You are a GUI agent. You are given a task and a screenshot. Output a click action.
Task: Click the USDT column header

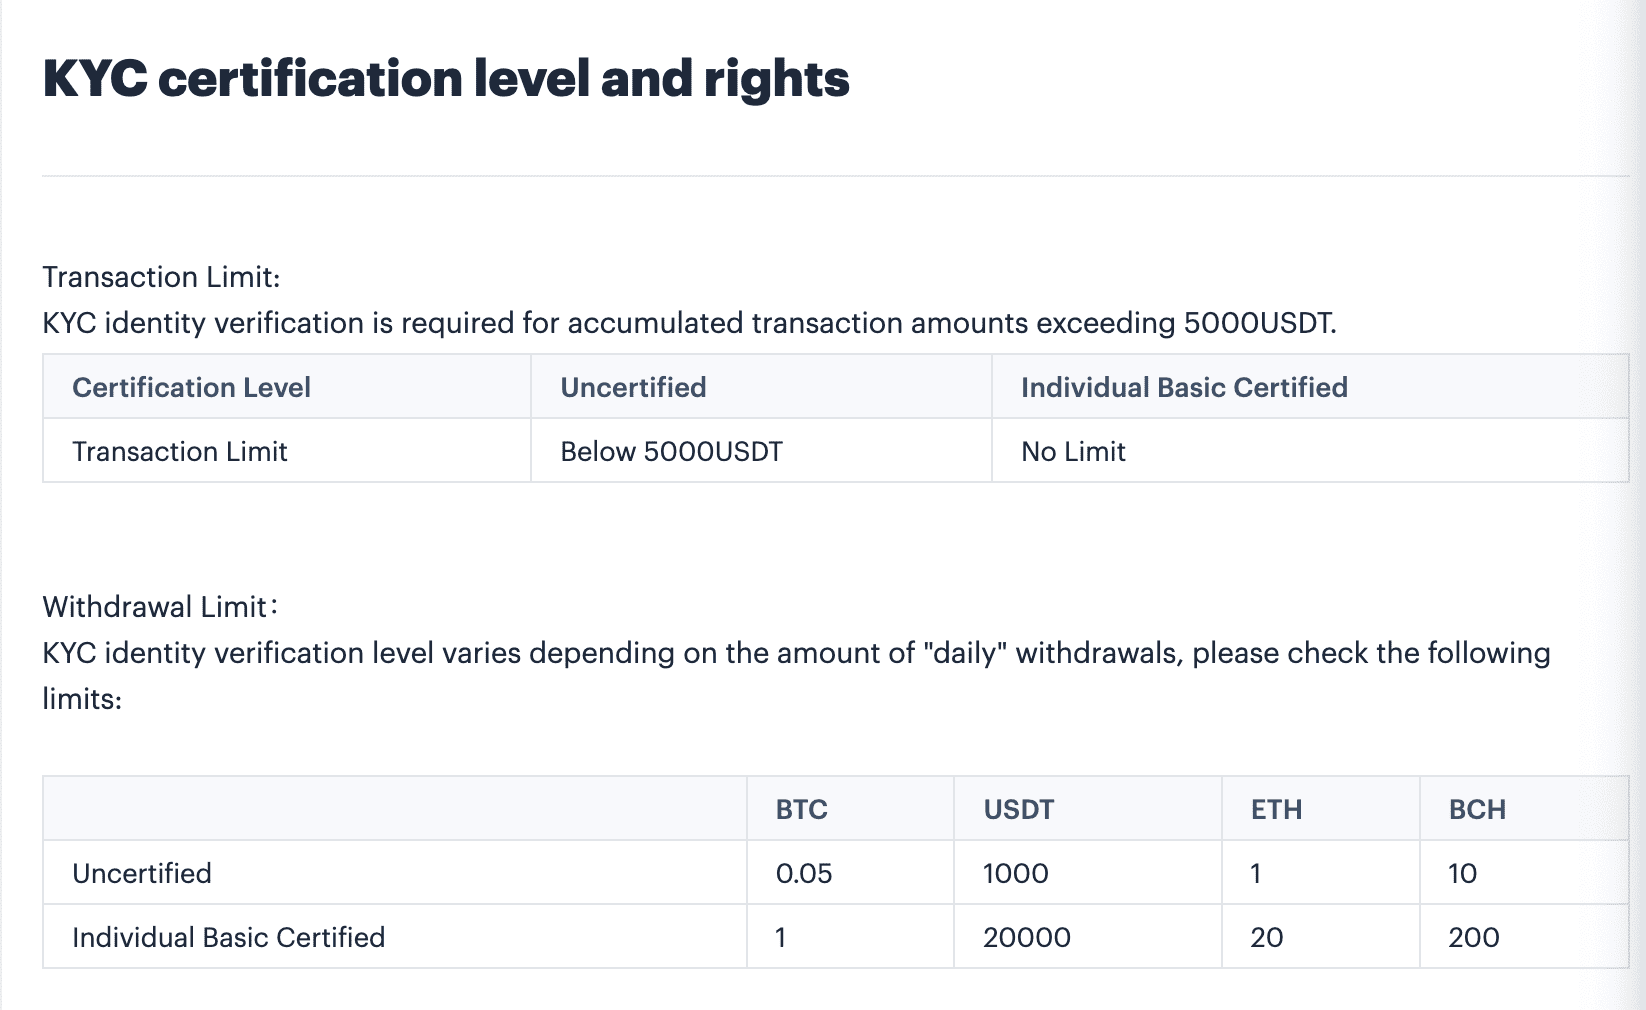click(1018, 809)
